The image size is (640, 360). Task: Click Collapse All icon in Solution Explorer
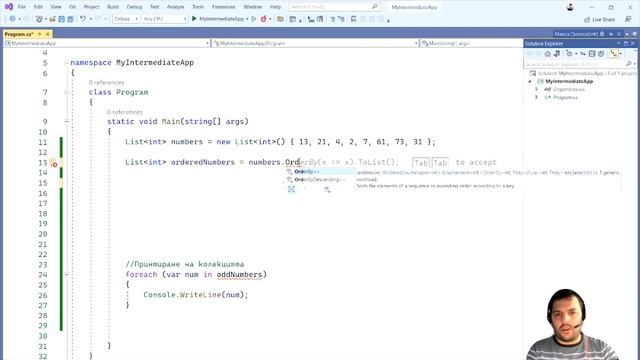pyautogui.click(x=592, y=54)
